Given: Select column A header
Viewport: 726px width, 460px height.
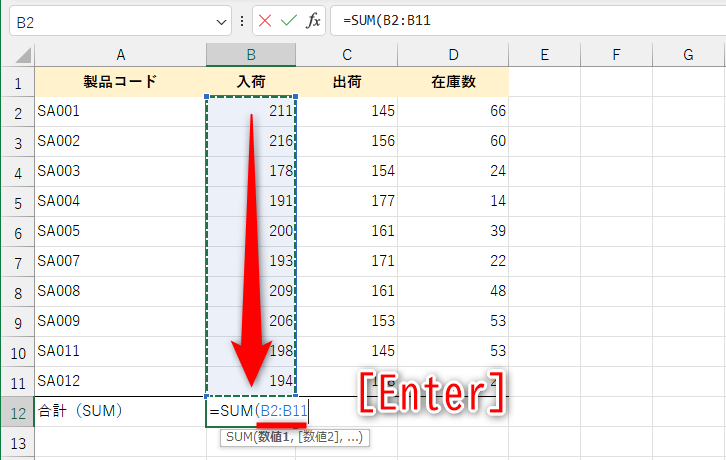Looking at the screenshot, I should 120,55.
